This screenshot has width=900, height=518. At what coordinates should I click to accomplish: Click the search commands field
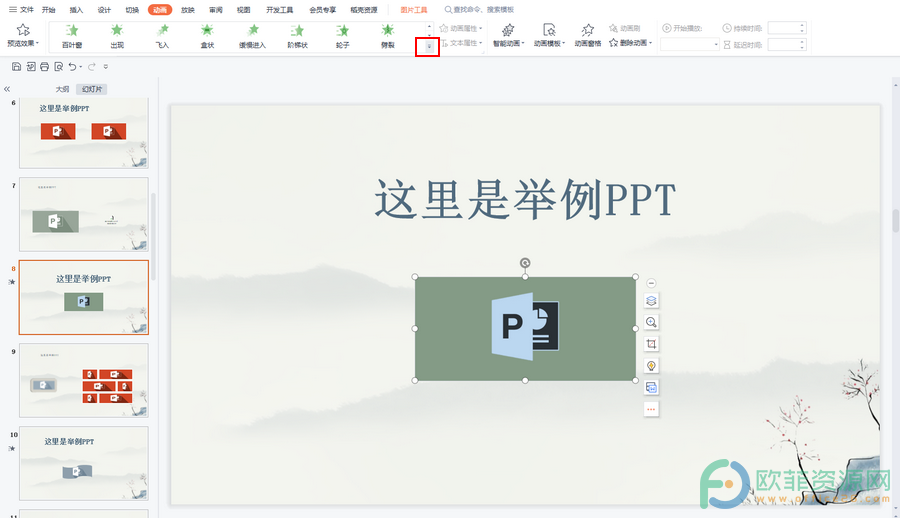pos(479,10)
